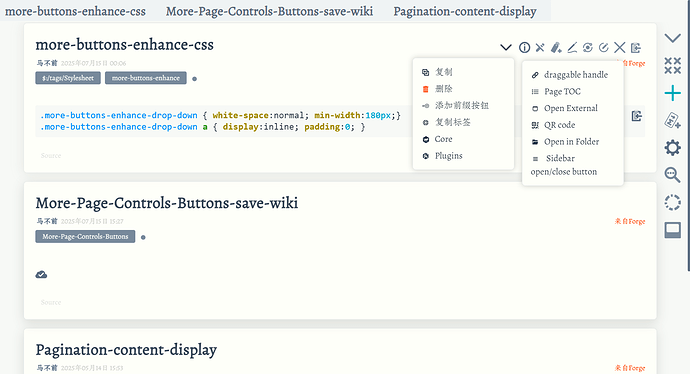Click the dashed circle icon in the sidebar
The image size is (690, 374).
(672, 202)
